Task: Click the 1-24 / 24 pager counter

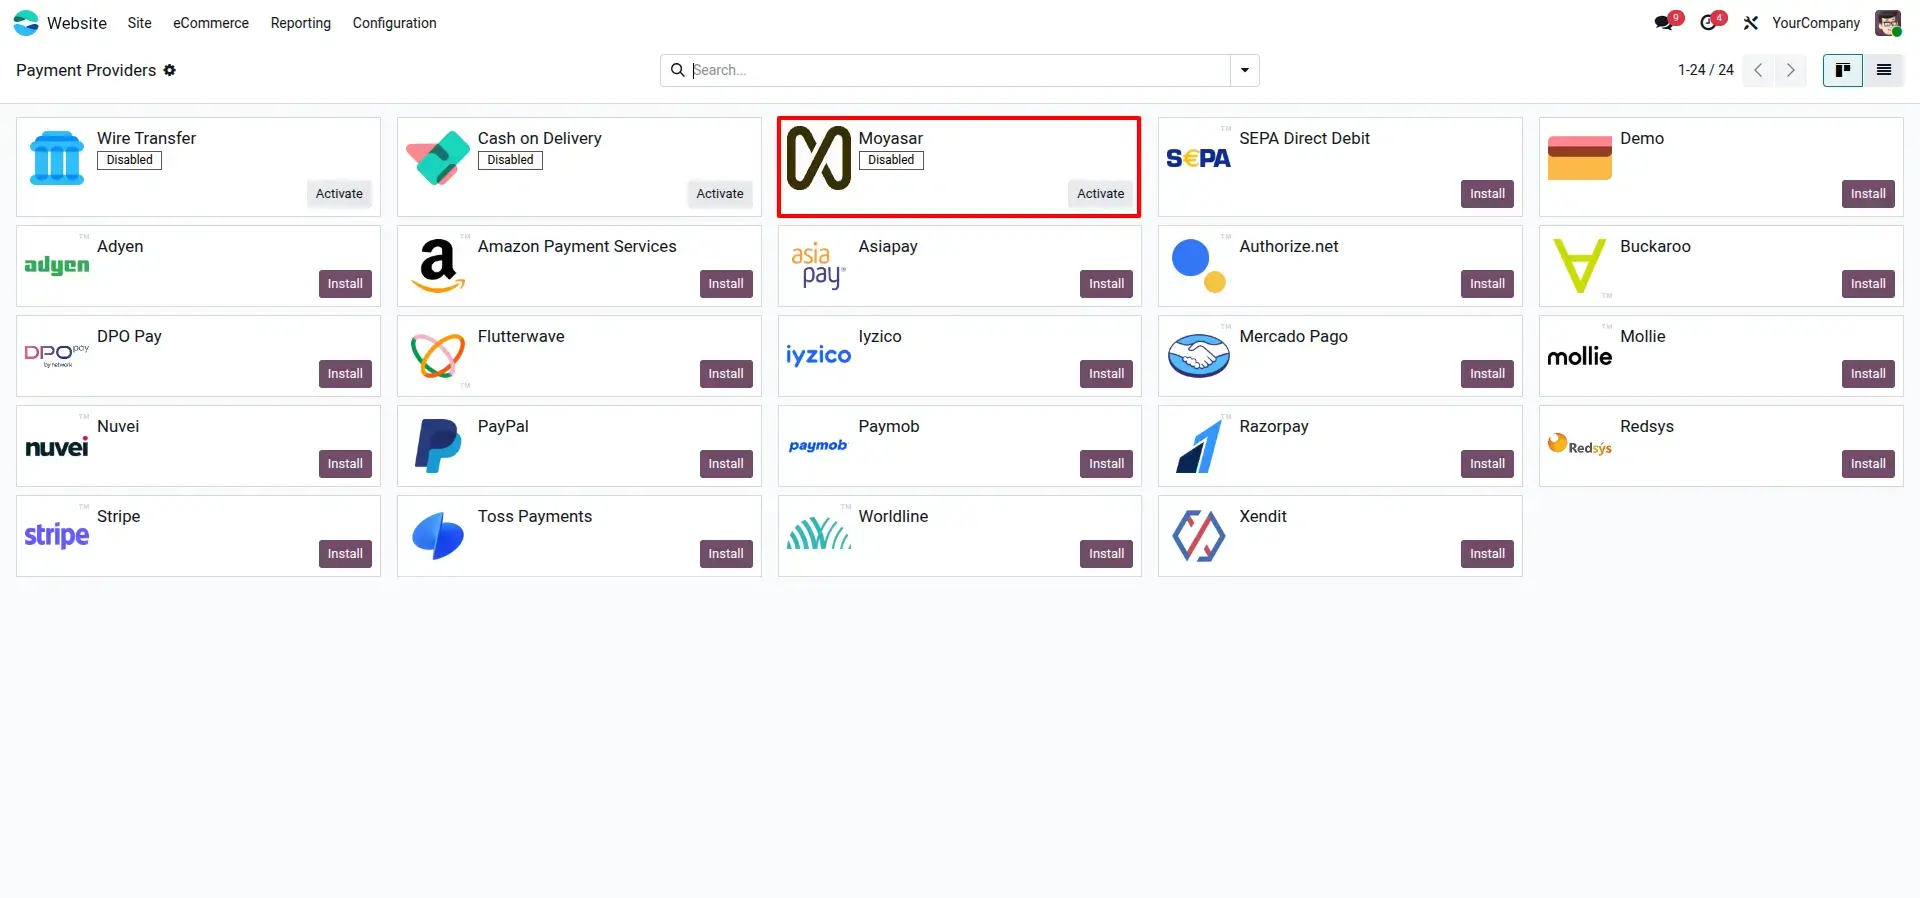Action: click(1705, 70)
